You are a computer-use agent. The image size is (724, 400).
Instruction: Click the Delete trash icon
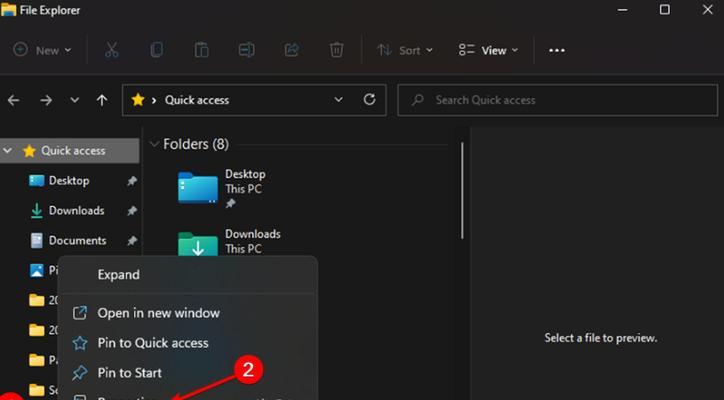click(x=337, y=50)
